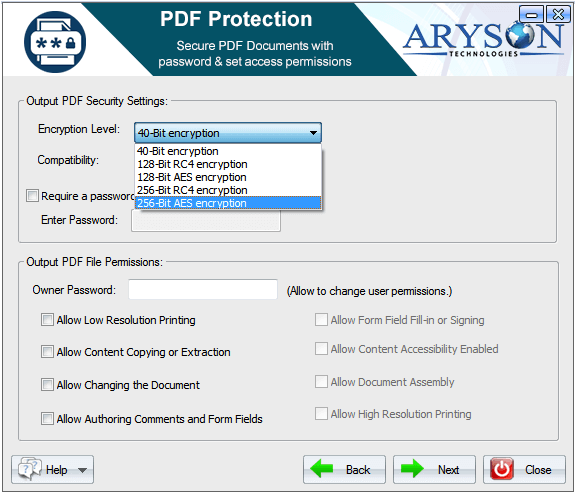The width and height of the screenshot is (575, 493).
Task: Expand the Help button dropdown arrow
Action: (83, 470)
